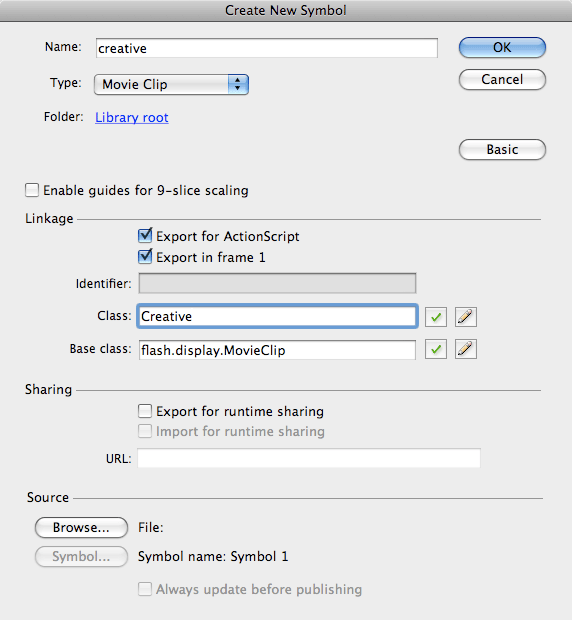Edit the Class definition with the pencil icon
The height and width of the screenshot is (620, 572).
(x=466, y=317)
